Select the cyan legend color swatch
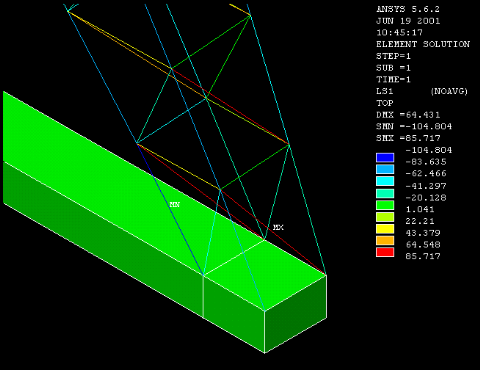The image size is (480, 370). point(385,181)
